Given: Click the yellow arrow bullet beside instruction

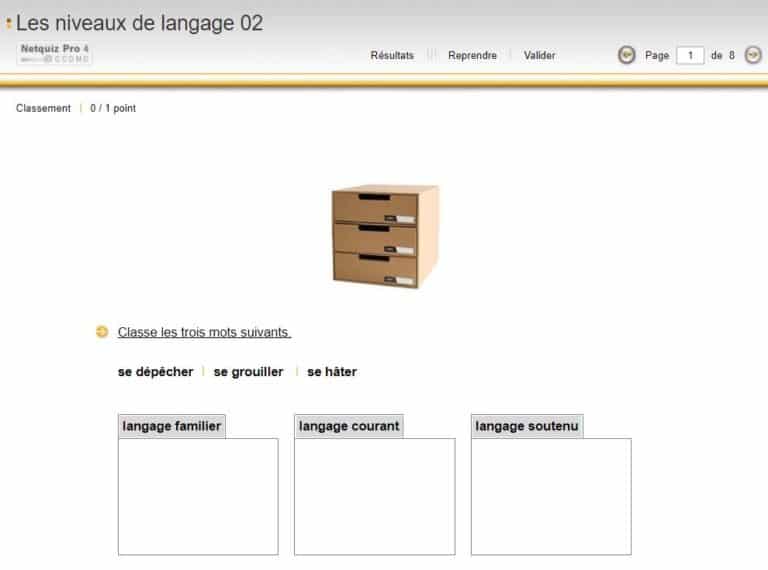Looking at the screenshot, I should tap(102, 332).
